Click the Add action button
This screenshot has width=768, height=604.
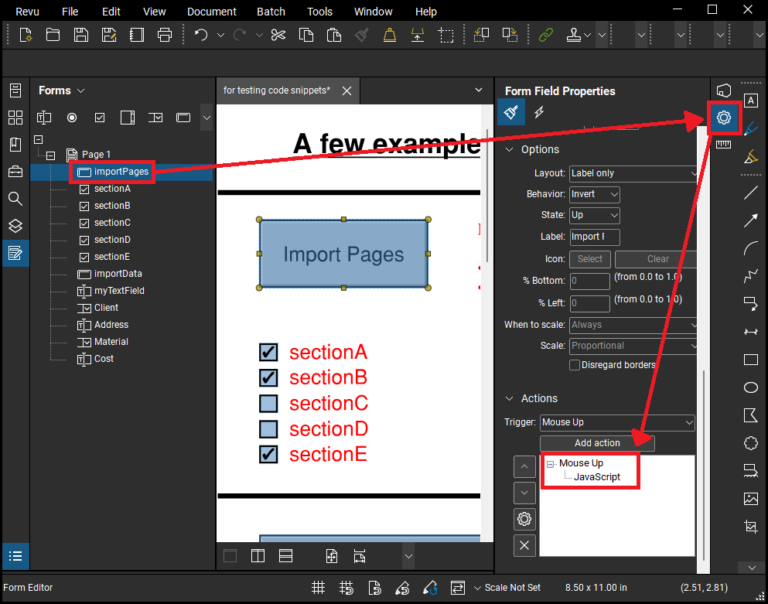click(x=597, y=443)
